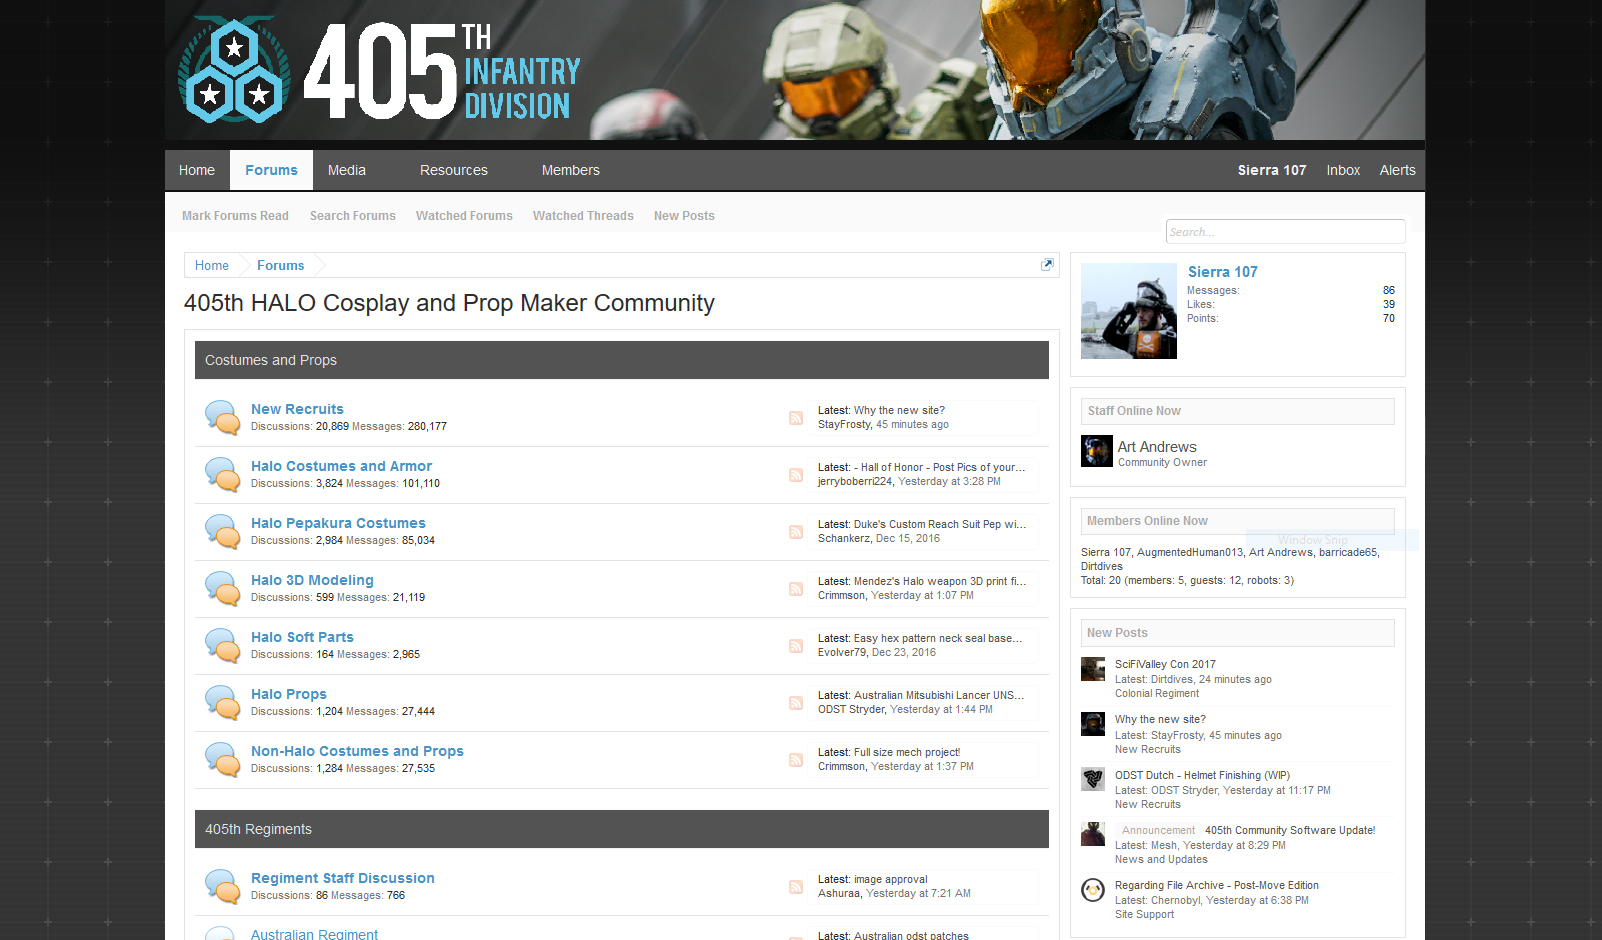The width and height of the screenshot is (1602, 940).
Task: Open Art Andrews staff profile name
Action: [x=1157, y=447]
